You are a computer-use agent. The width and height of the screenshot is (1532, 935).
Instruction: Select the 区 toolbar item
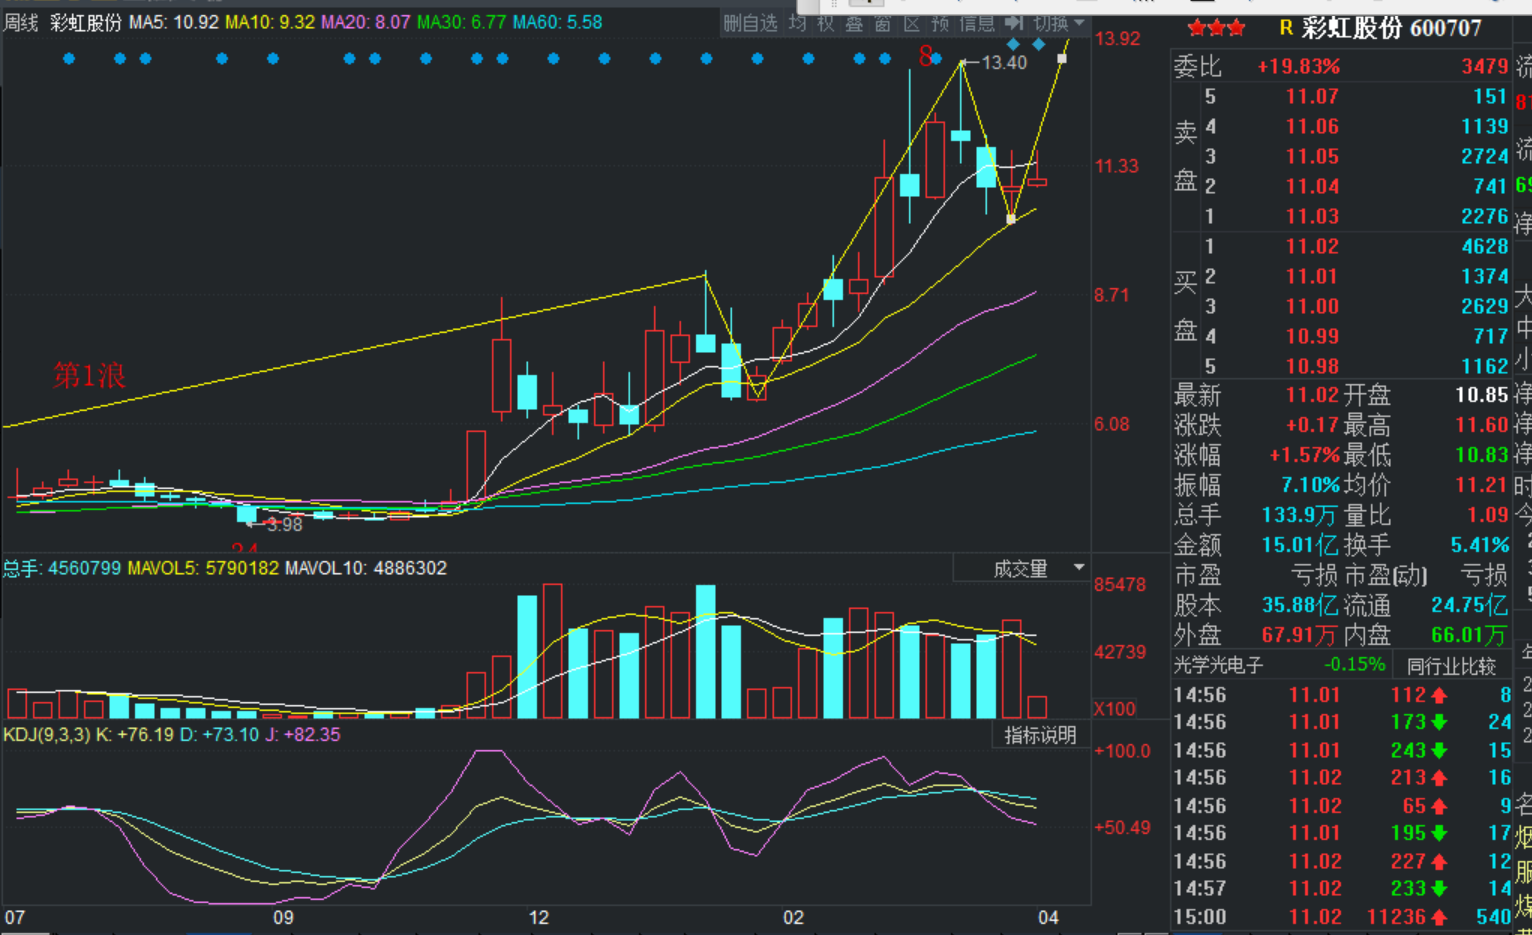point(911,23)
